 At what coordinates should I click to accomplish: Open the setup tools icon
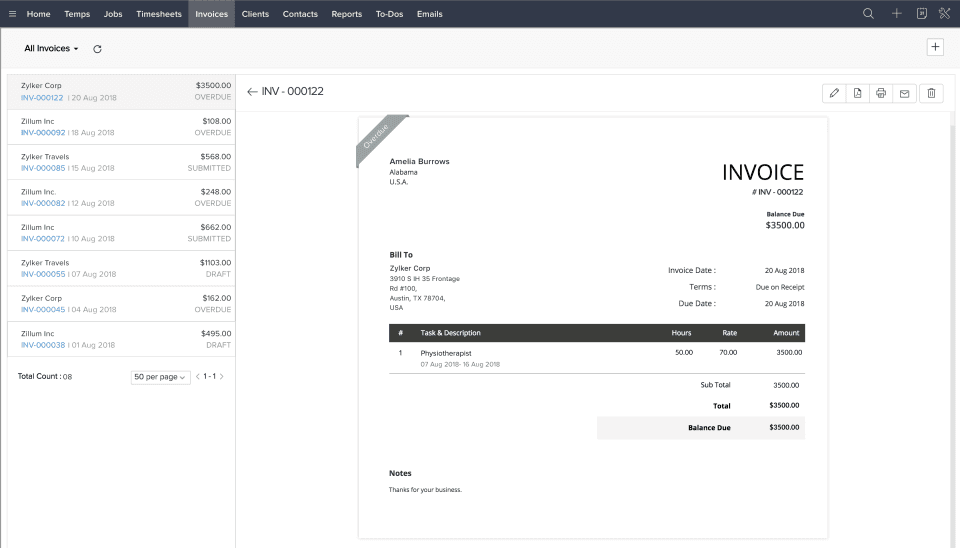(x=944, y=13)
